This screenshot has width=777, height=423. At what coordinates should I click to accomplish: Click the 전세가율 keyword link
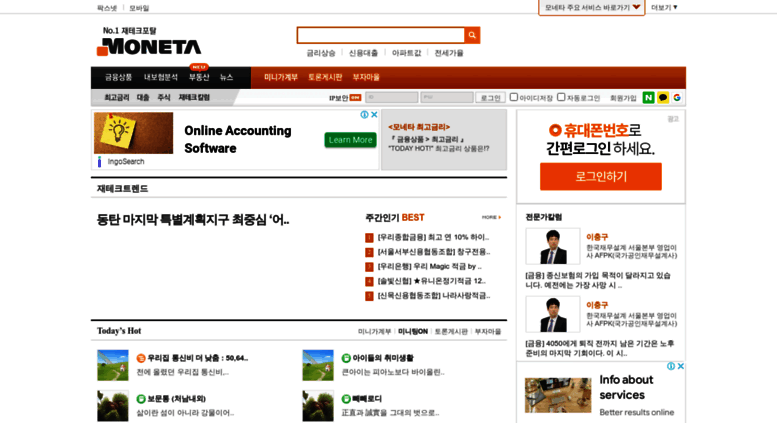coord(449,53)
